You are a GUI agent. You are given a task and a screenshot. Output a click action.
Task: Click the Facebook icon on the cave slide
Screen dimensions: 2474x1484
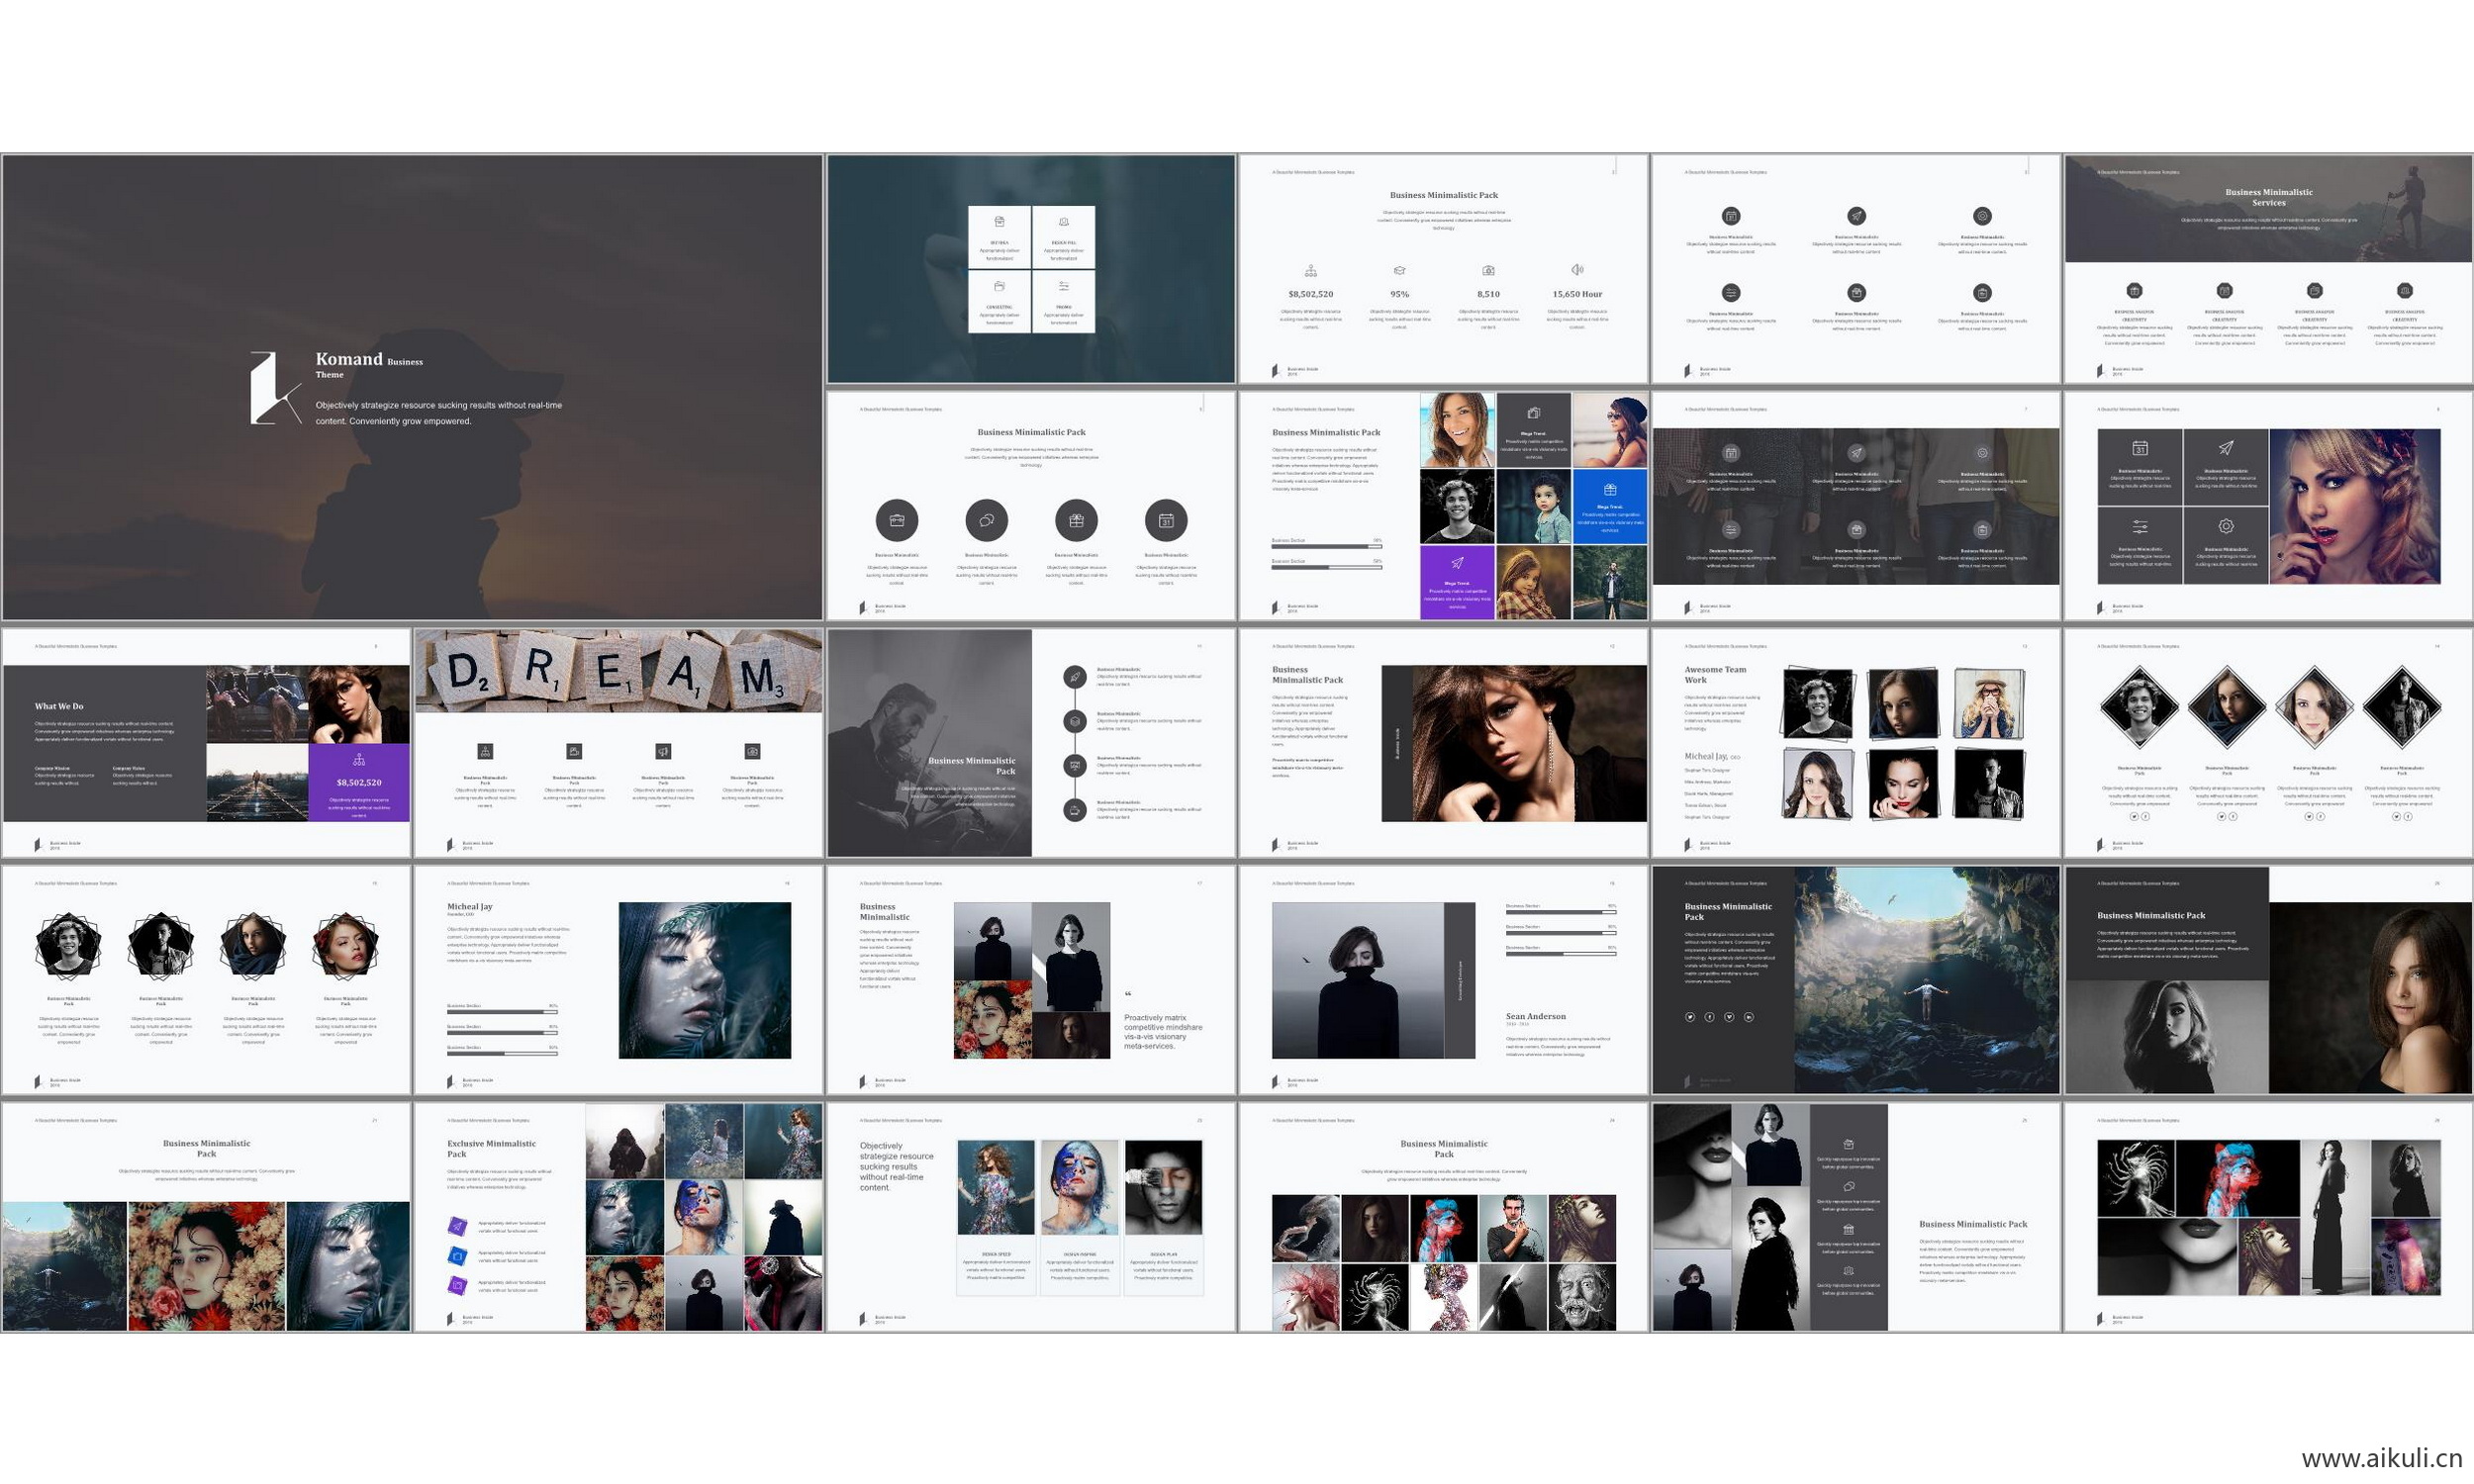click(x=1709, y=1017)
